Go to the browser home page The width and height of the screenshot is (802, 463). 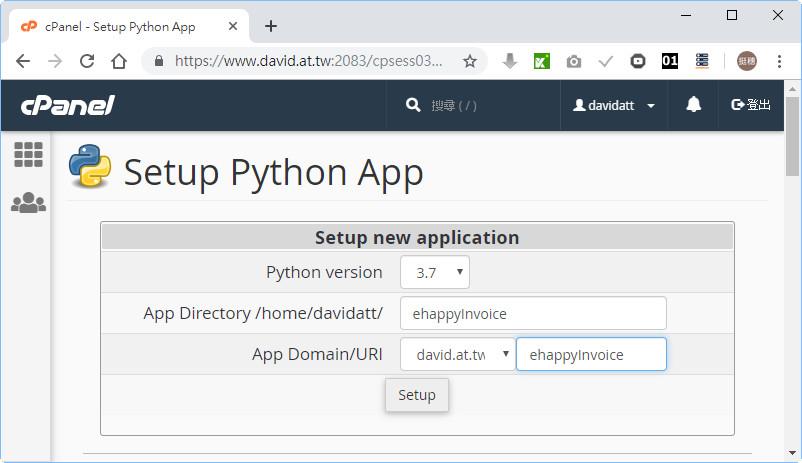coord(119,61)
